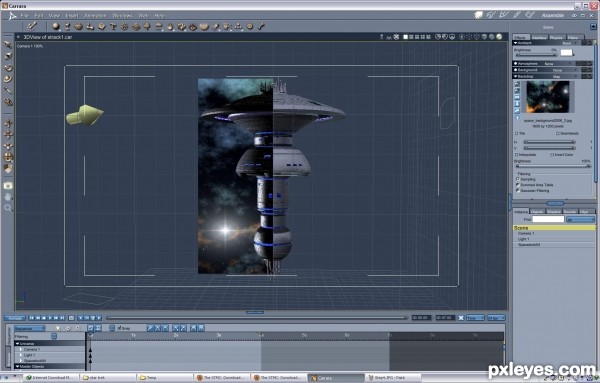Jump to animation start
This screenshot has height=383, width=600.
[x=32, y=318]
